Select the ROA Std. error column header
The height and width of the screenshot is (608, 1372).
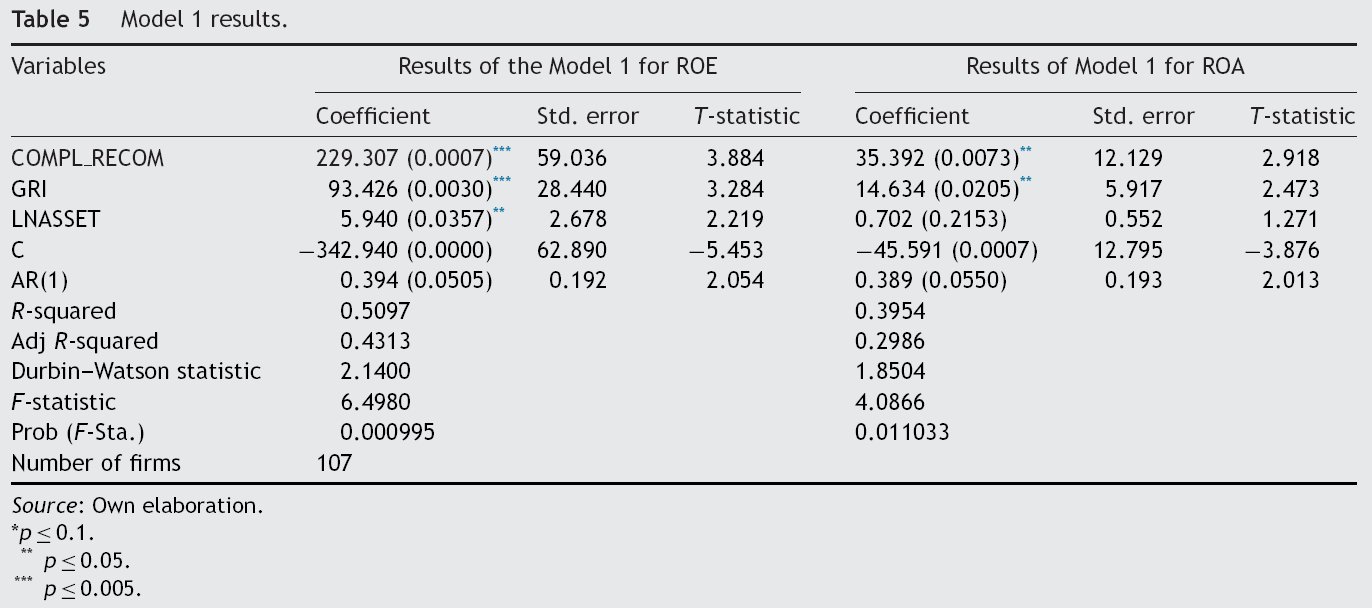pyautogui.click(x=1143, y=116)
